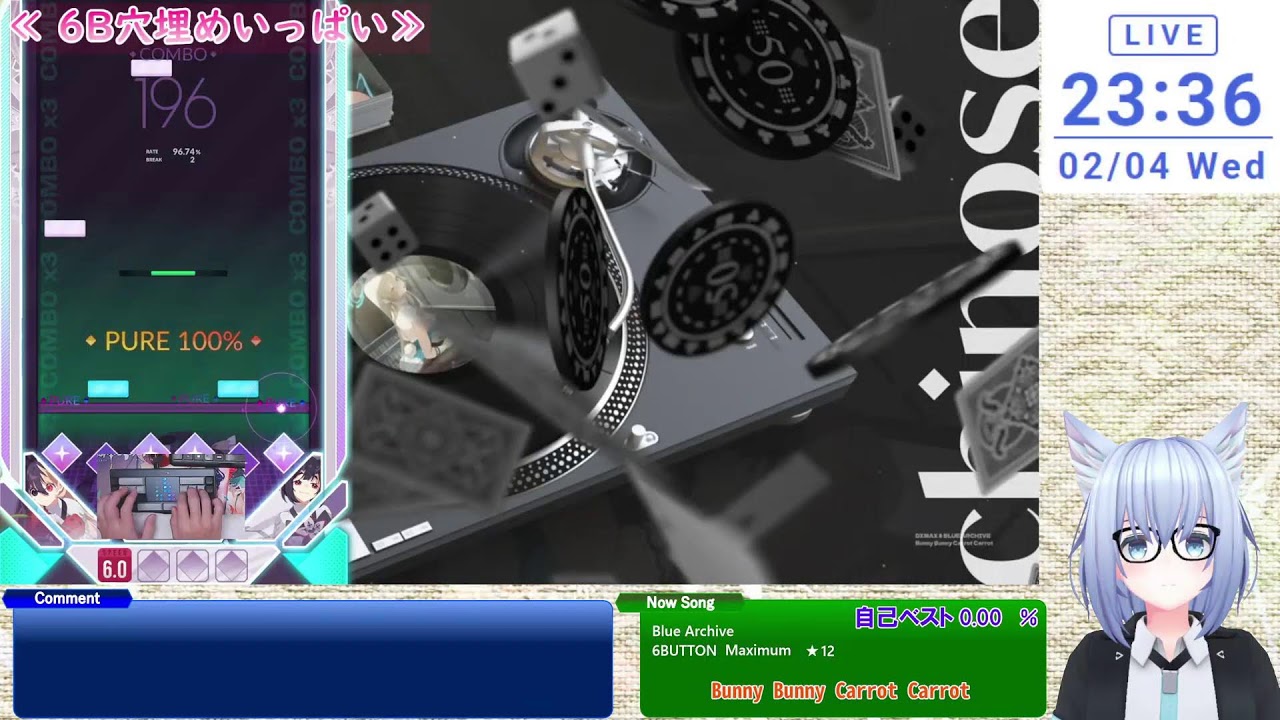Click inside the blue comment box
This screenshot has width=1280, height=720.
pyautogui.click(x=313, y=659)
